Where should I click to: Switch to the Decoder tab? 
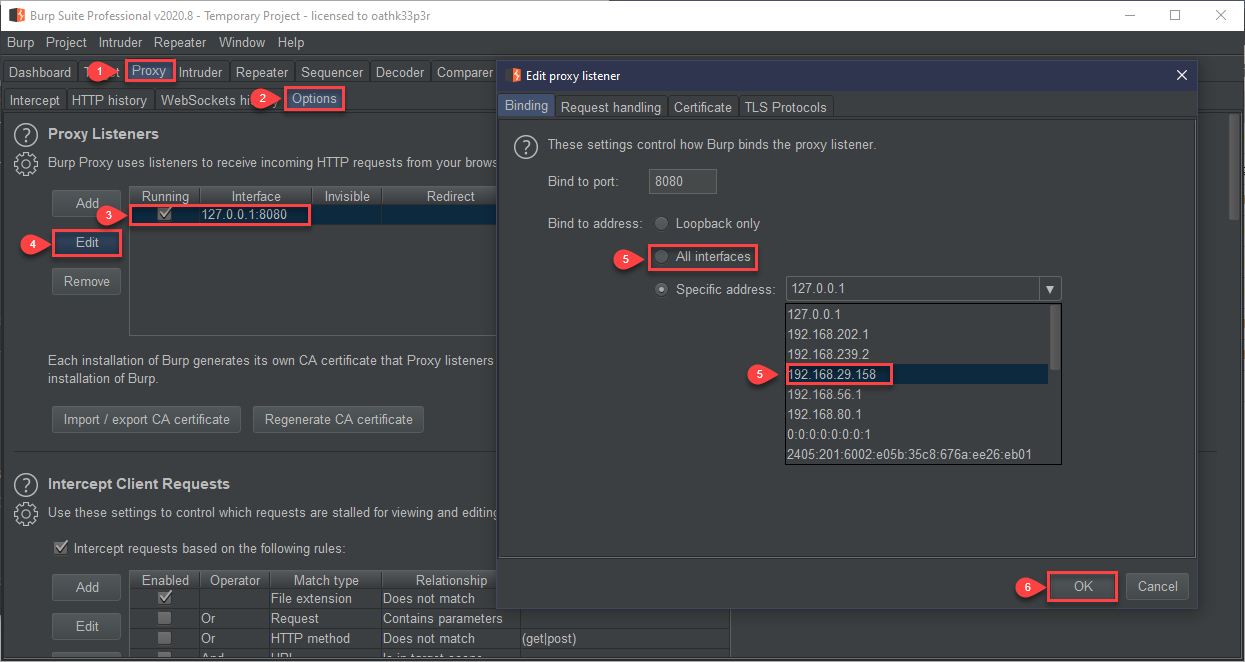click(400, 72)
